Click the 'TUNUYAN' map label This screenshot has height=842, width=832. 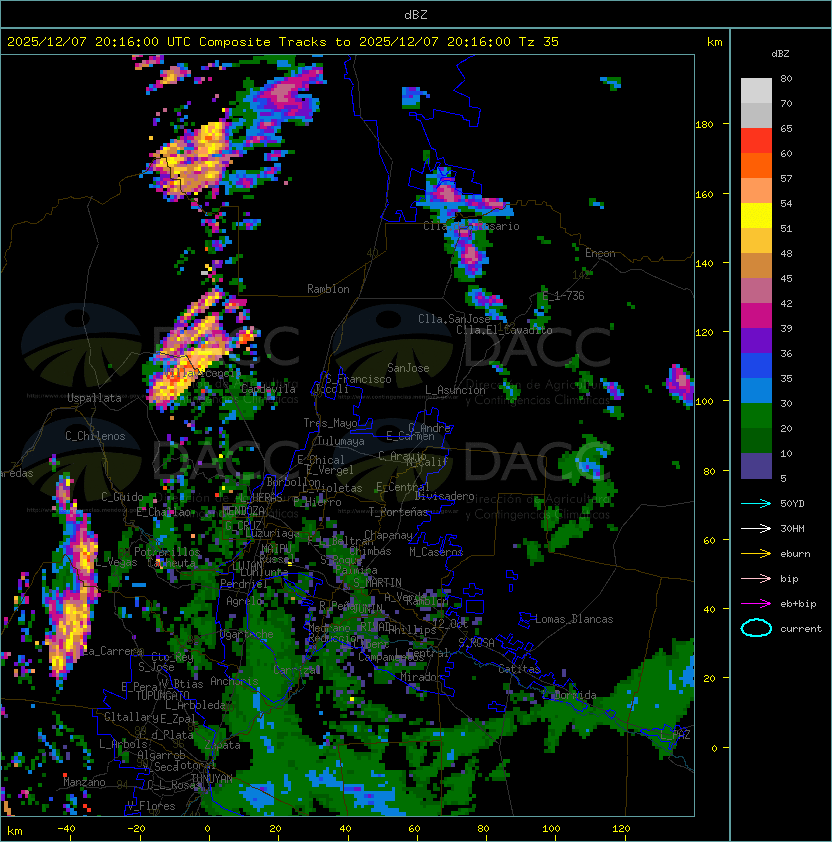212,778
